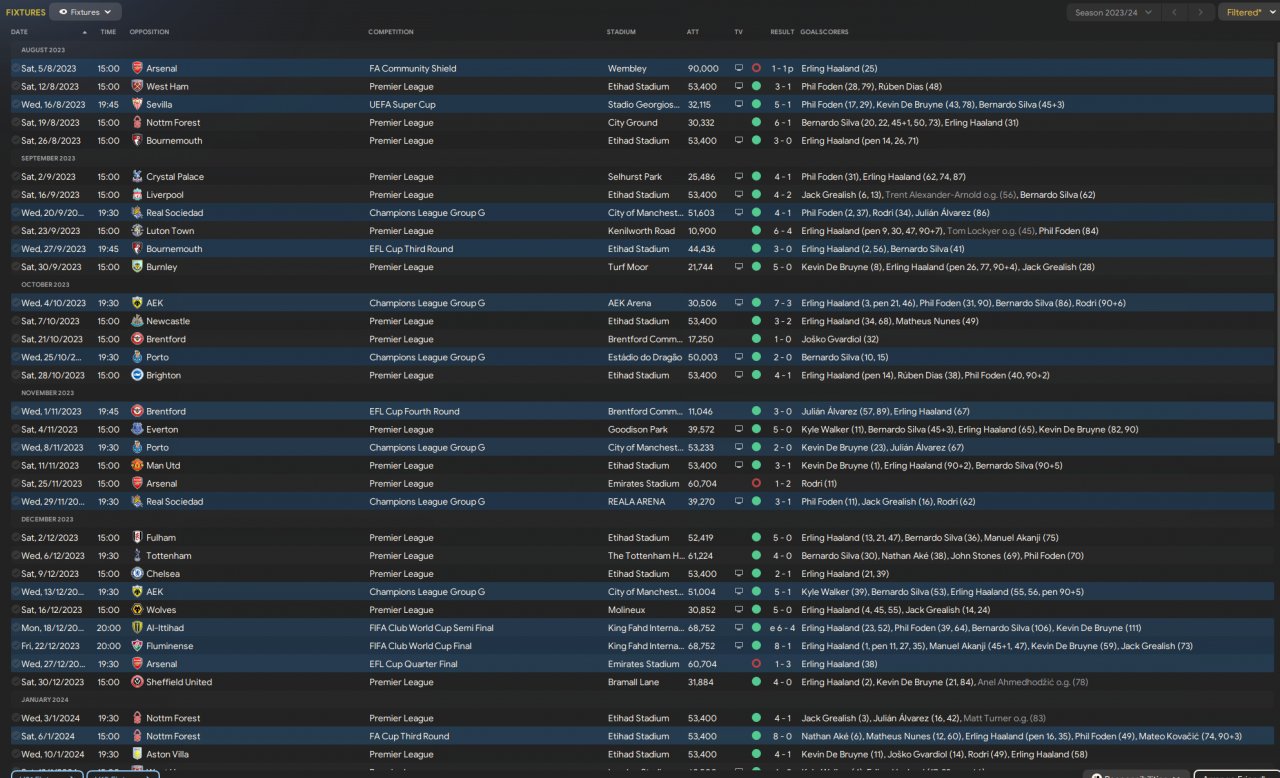Open the EFL Cup Third Round competition link
Screen dimensions: 1280x778
411,249
